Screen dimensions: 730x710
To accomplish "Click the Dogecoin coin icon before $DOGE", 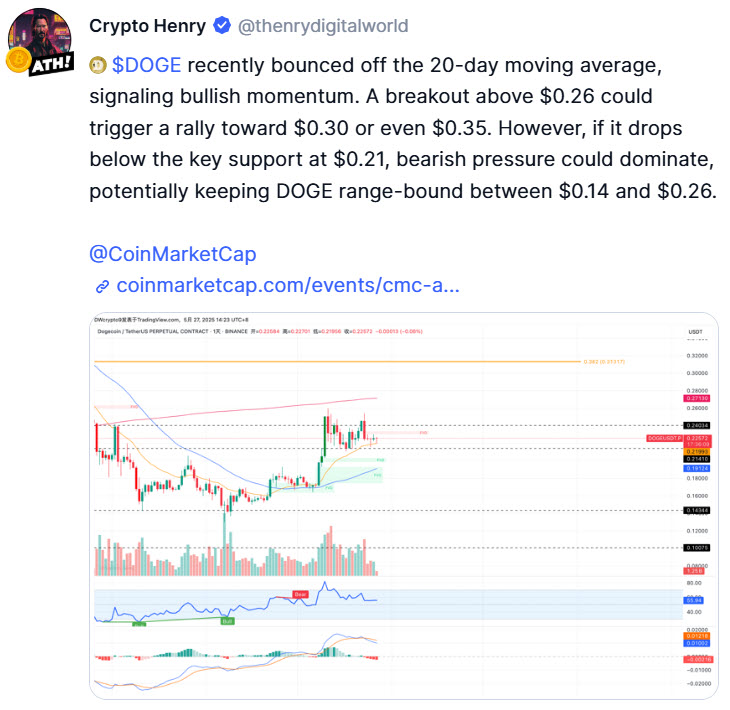I will [98, 65].
